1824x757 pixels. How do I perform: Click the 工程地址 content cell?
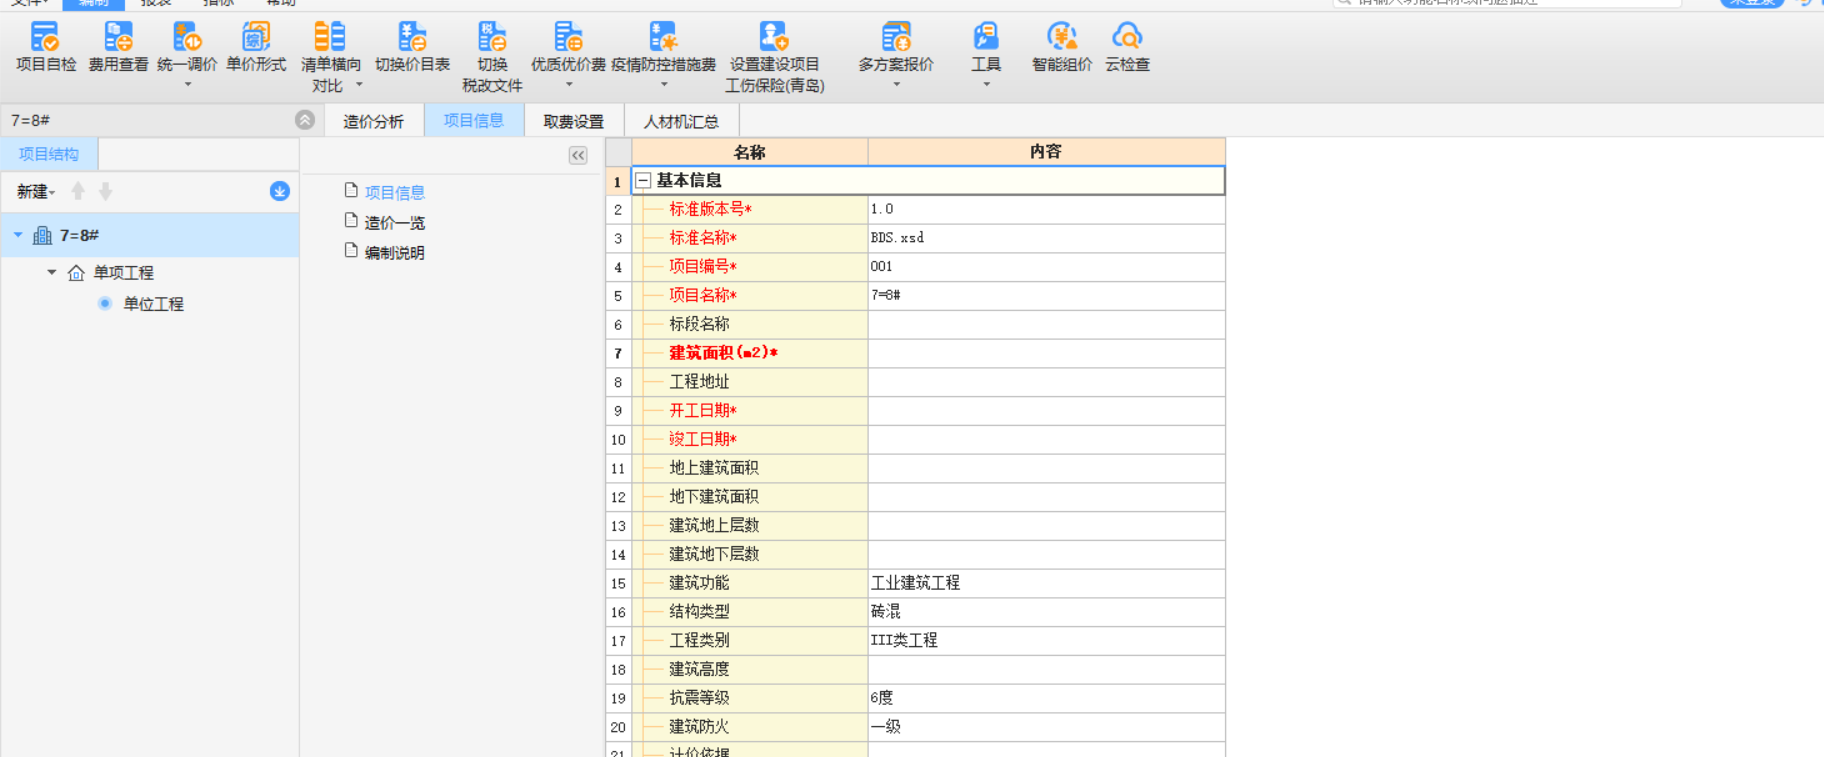click(x=1046, y=382)
